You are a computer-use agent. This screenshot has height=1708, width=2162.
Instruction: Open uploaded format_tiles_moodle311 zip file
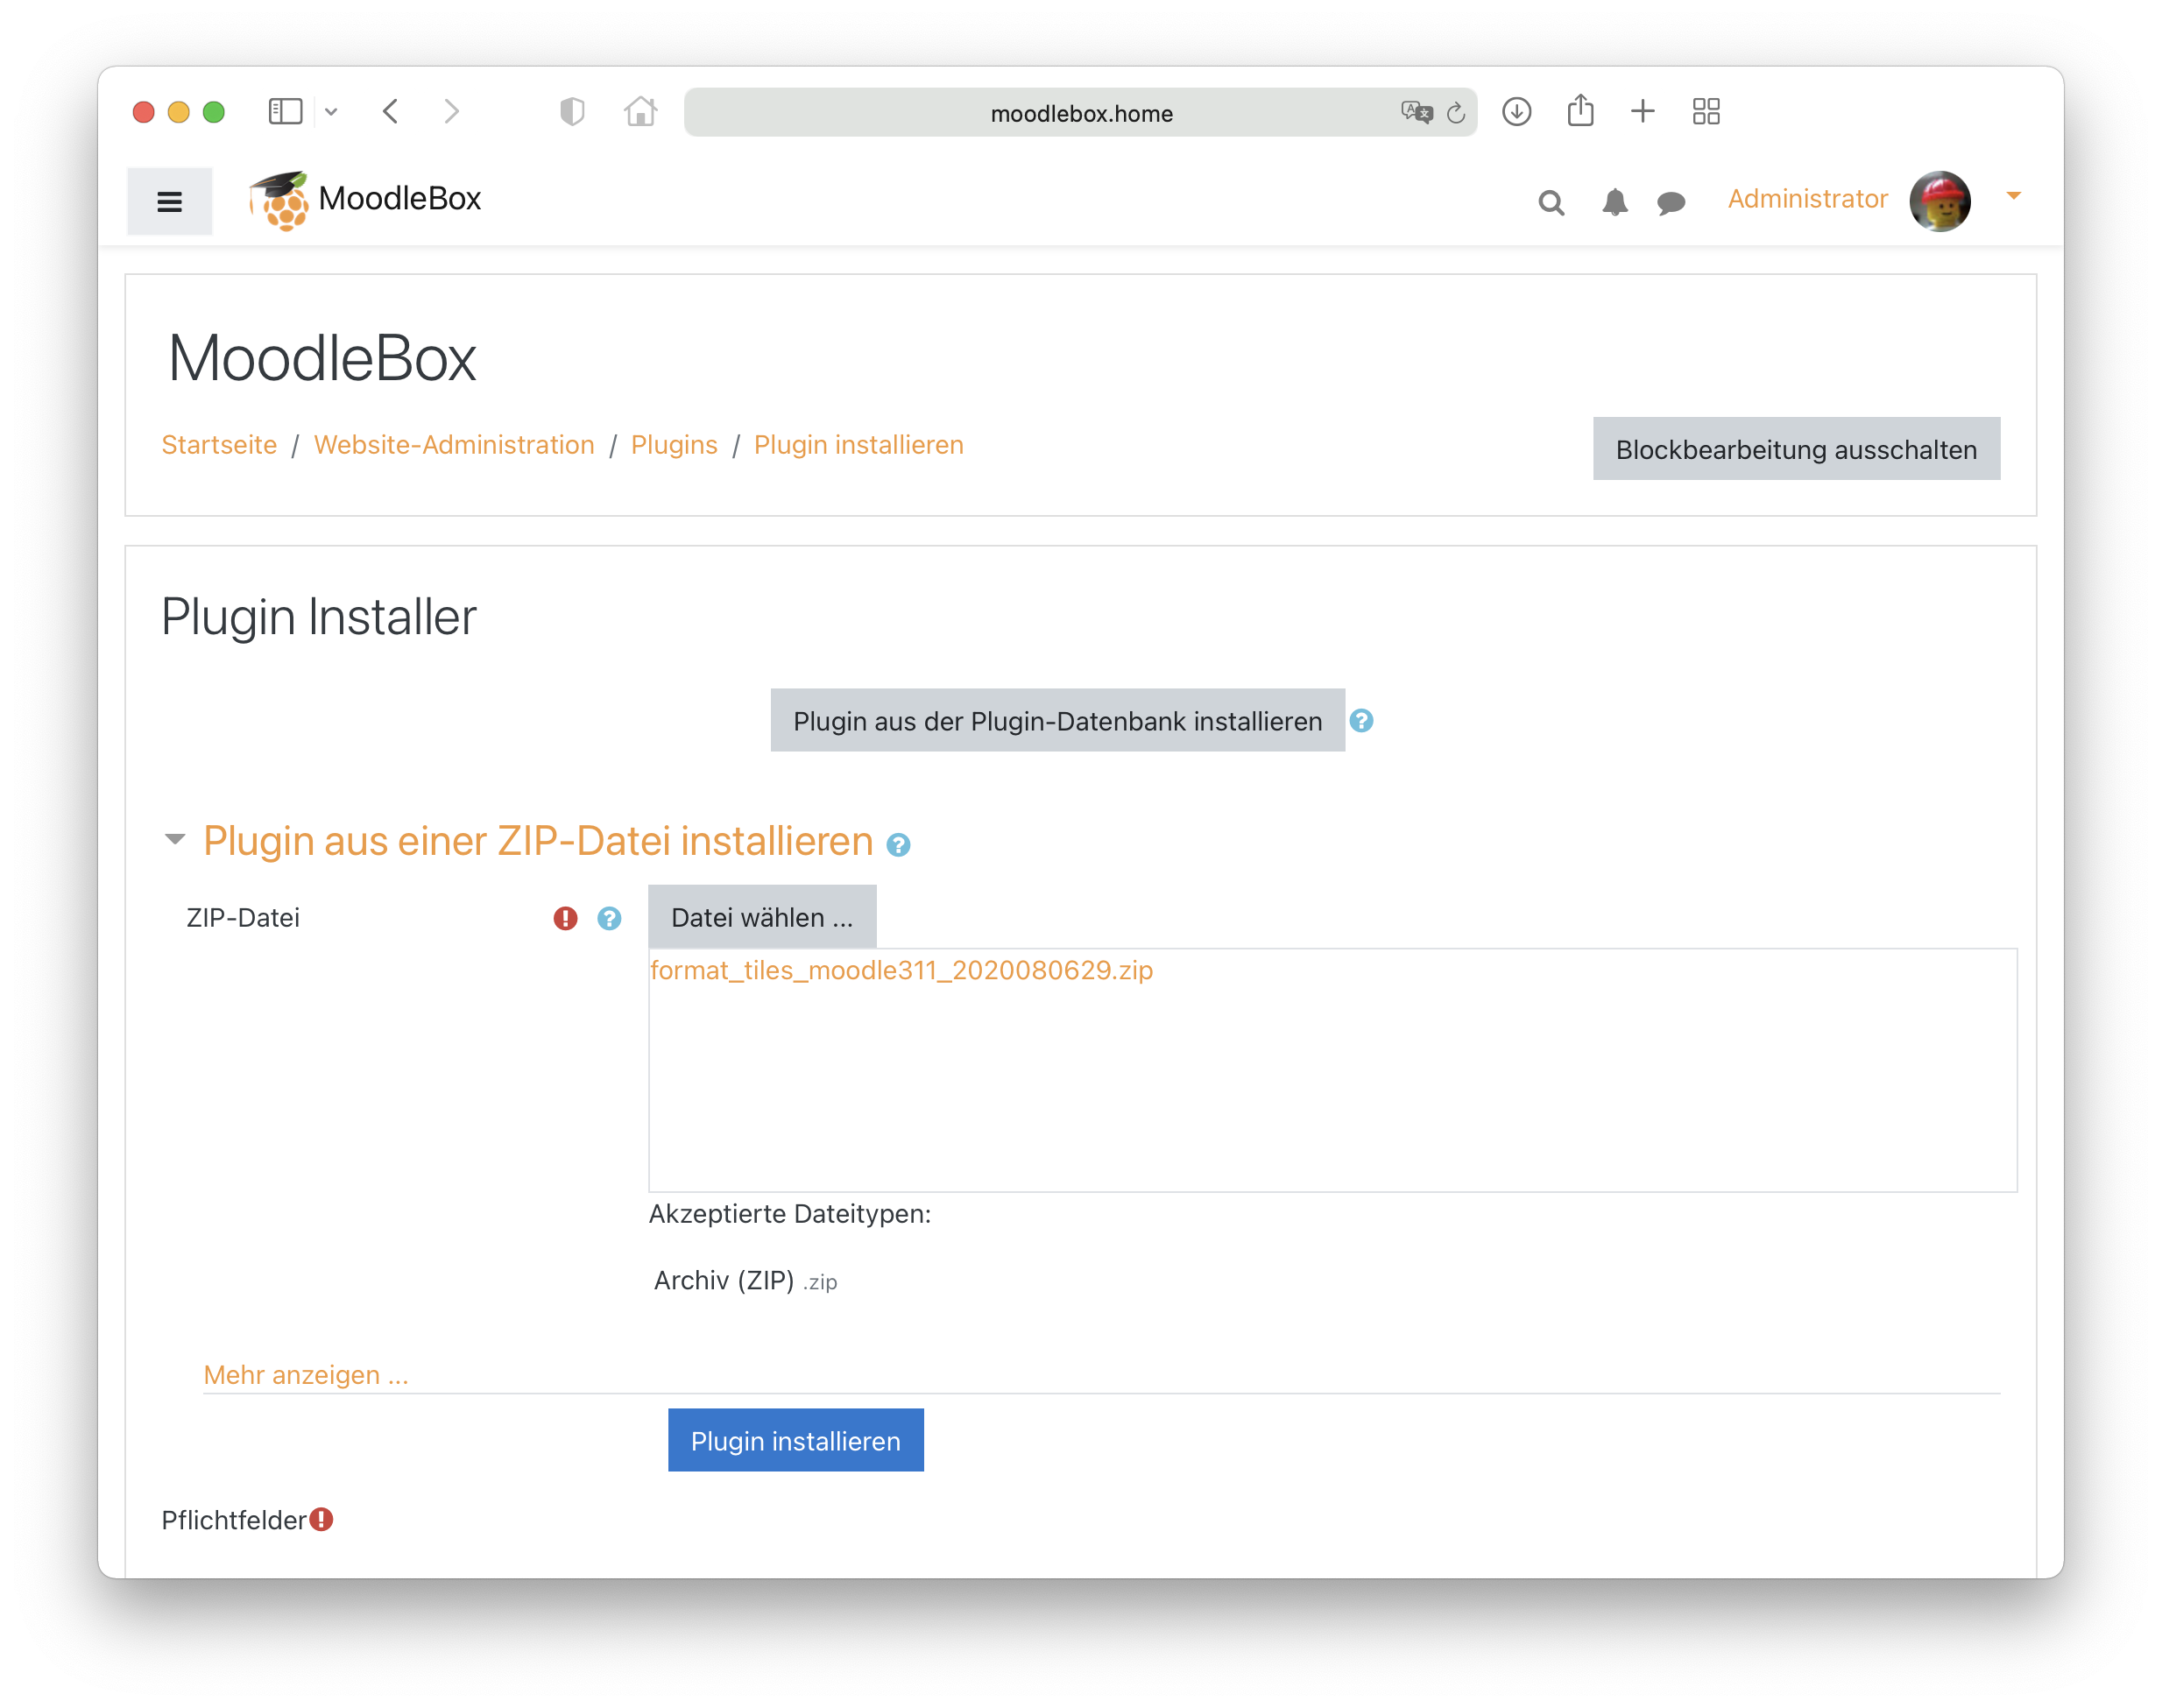[x=901, y=970]
